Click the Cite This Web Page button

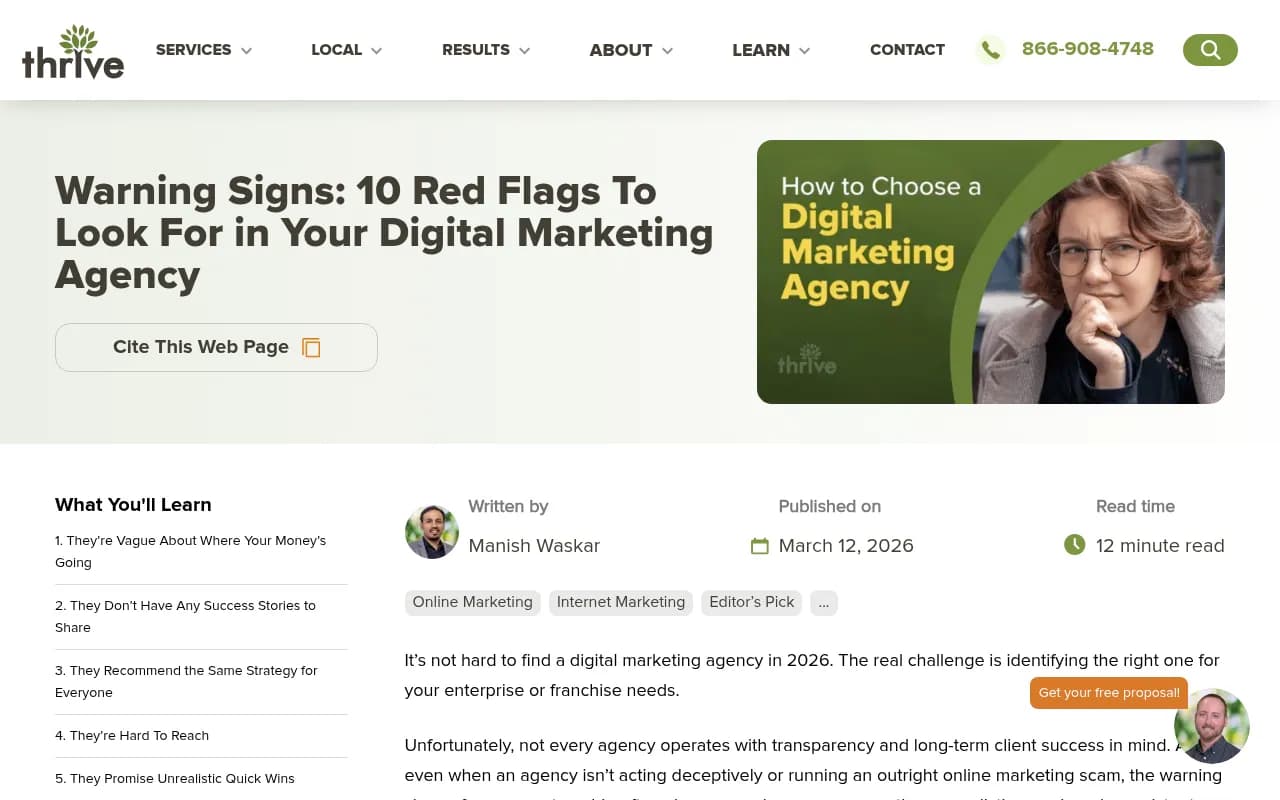pos(216,347)
